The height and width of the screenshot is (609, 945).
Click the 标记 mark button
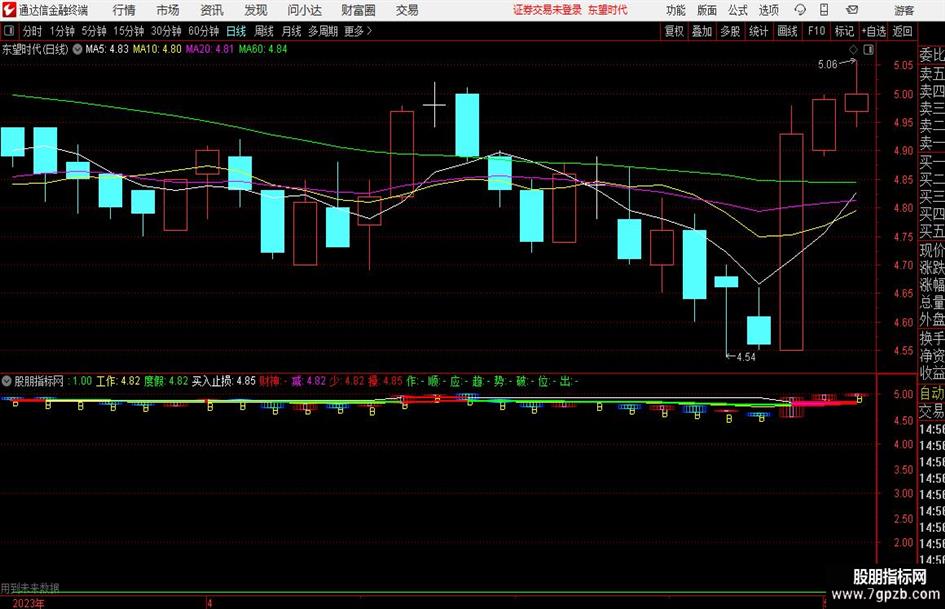click(x=844, y=31)
